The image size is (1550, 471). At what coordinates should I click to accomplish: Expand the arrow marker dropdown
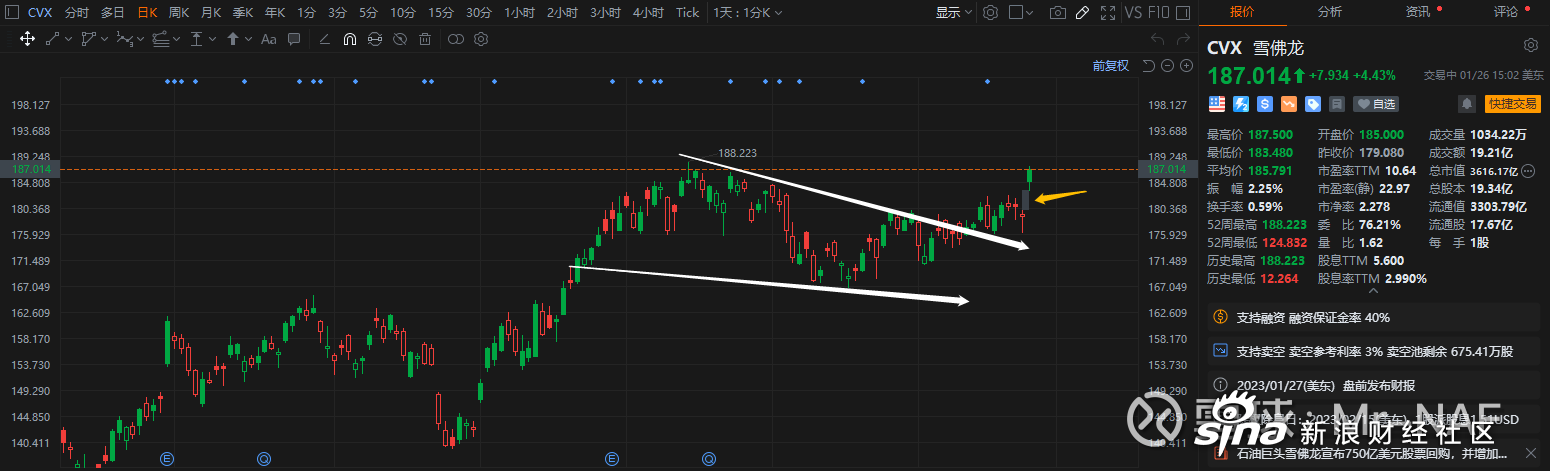coord(248,39)
